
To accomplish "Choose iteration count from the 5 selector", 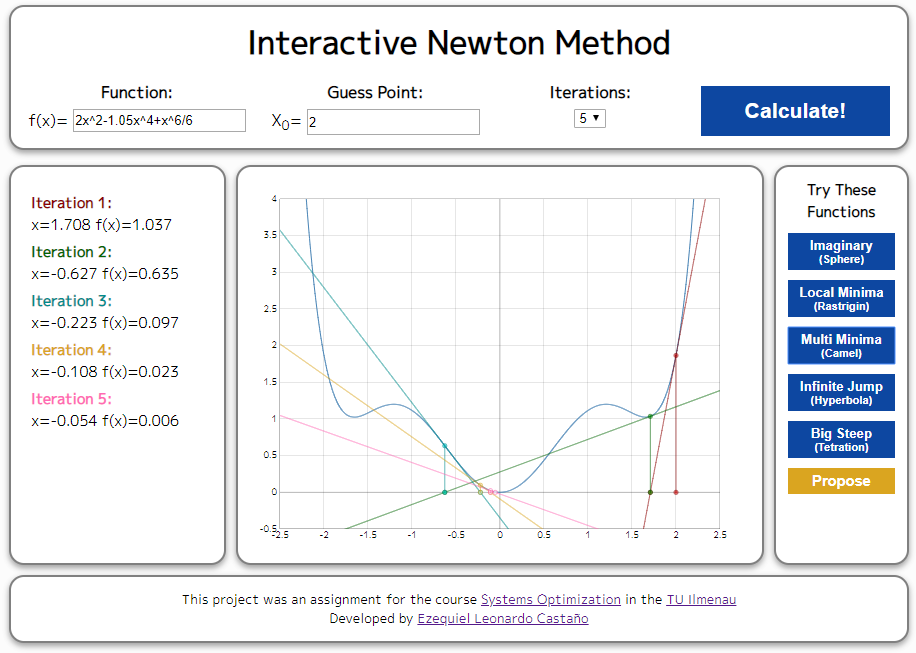I will (x=590, y=117).
